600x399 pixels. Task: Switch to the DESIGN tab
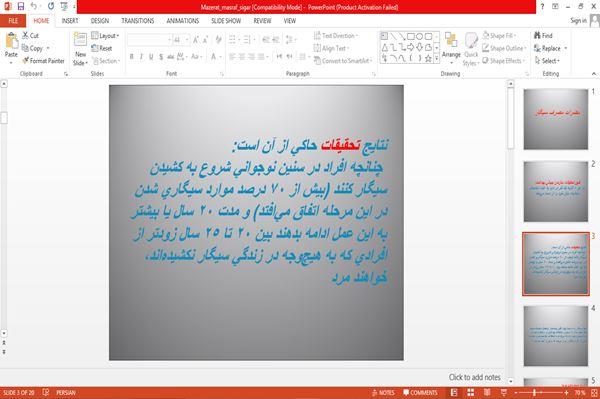(100, 21)
